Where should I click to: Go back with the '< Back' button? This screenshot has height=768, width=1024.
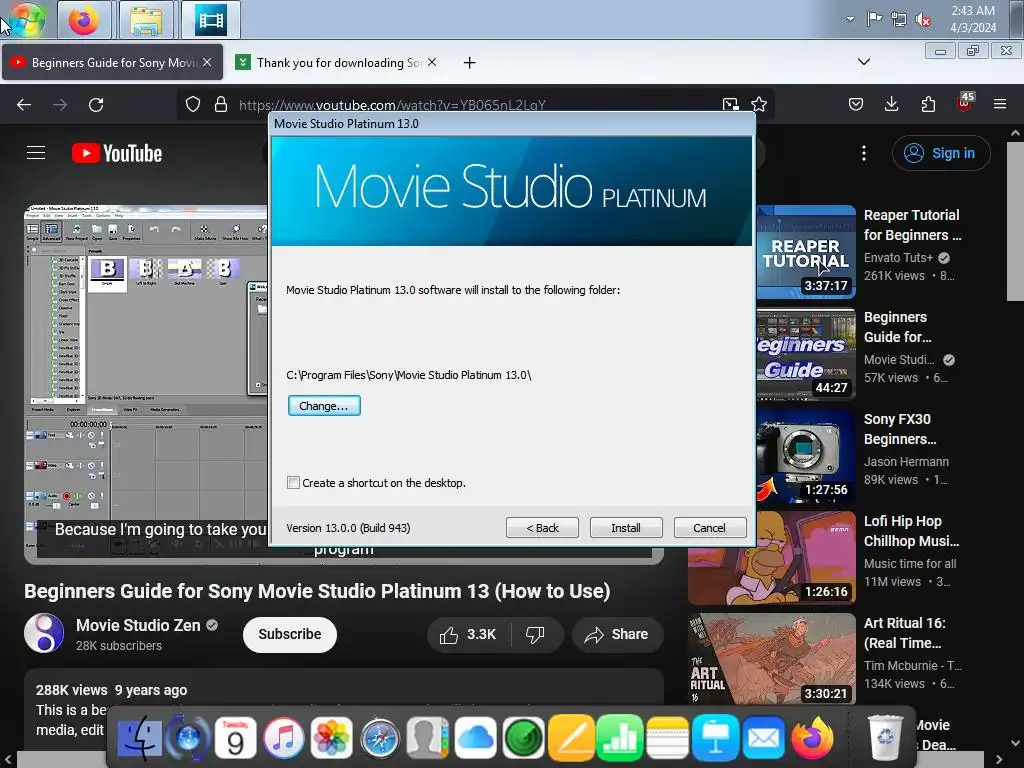(x=542, y=528)
